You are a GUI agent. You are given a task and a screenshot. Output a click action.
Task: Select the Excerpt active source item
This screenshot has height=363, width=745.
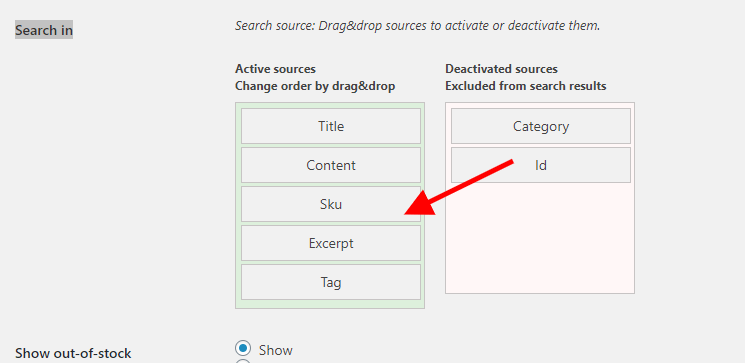tap(331, 243)
